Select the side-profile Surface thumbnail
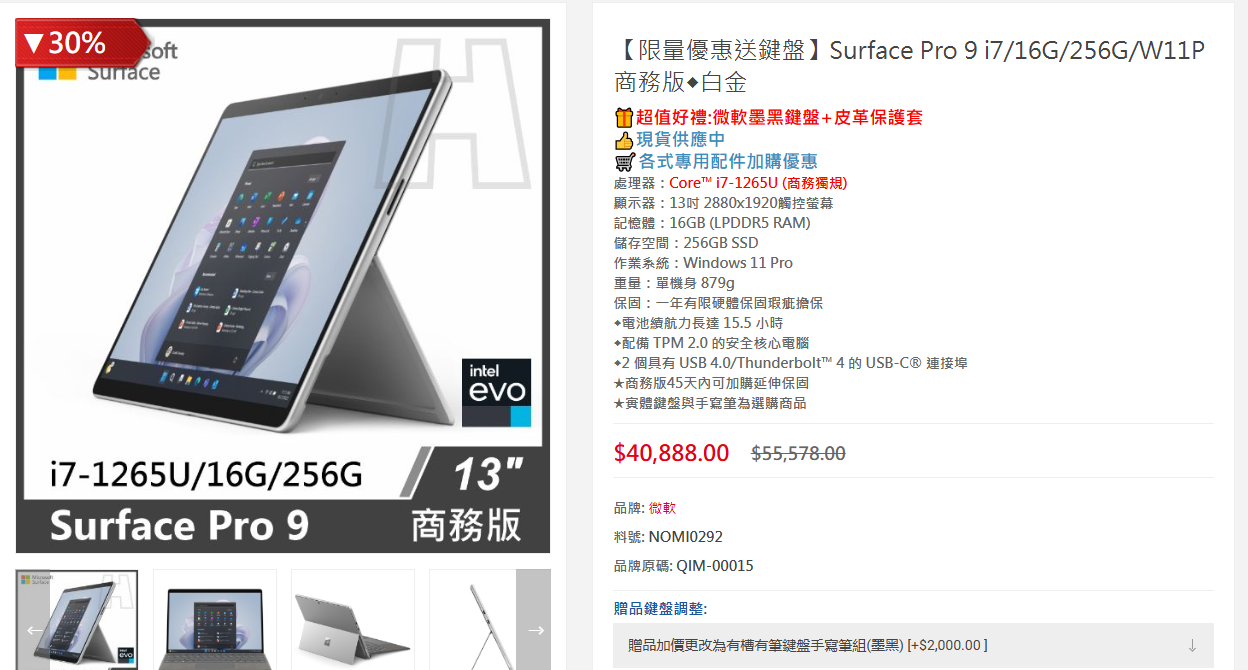The image size is (1248, 670). (x=472, y=620)
